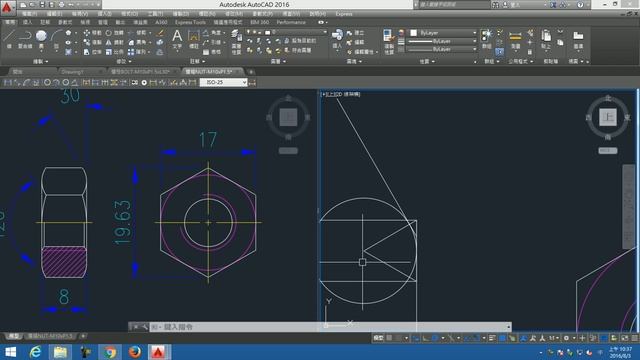The height and width of the screenshot is (360, 640).
Task: Click the ByLayer object color swatch
Action: click(413, 33)
